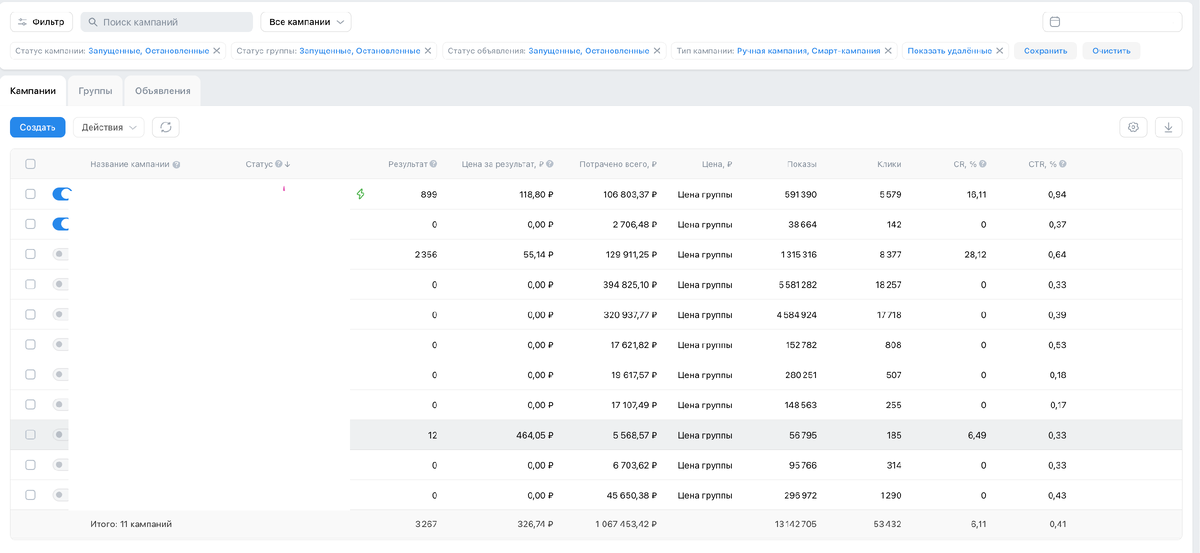The height and width of the screenshot is (553, 1200).
Task: Sort by the Клики column header
Action: click(889, 164)
